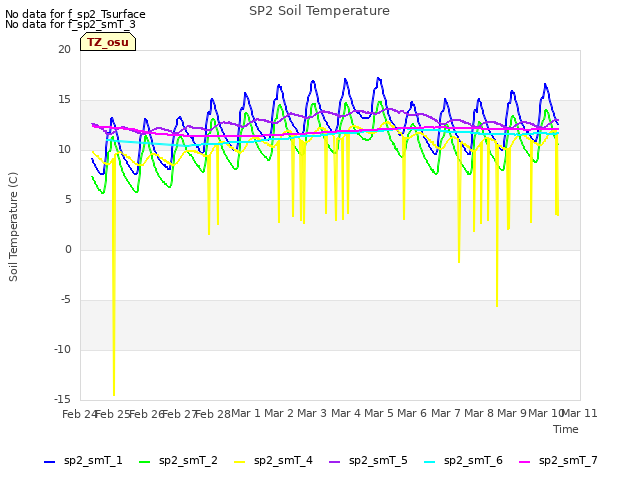Image resolution: width=640 pixels, height=480 pixels.
Task: Click the 20 y-axis tick label
Action: coord(64,49)
